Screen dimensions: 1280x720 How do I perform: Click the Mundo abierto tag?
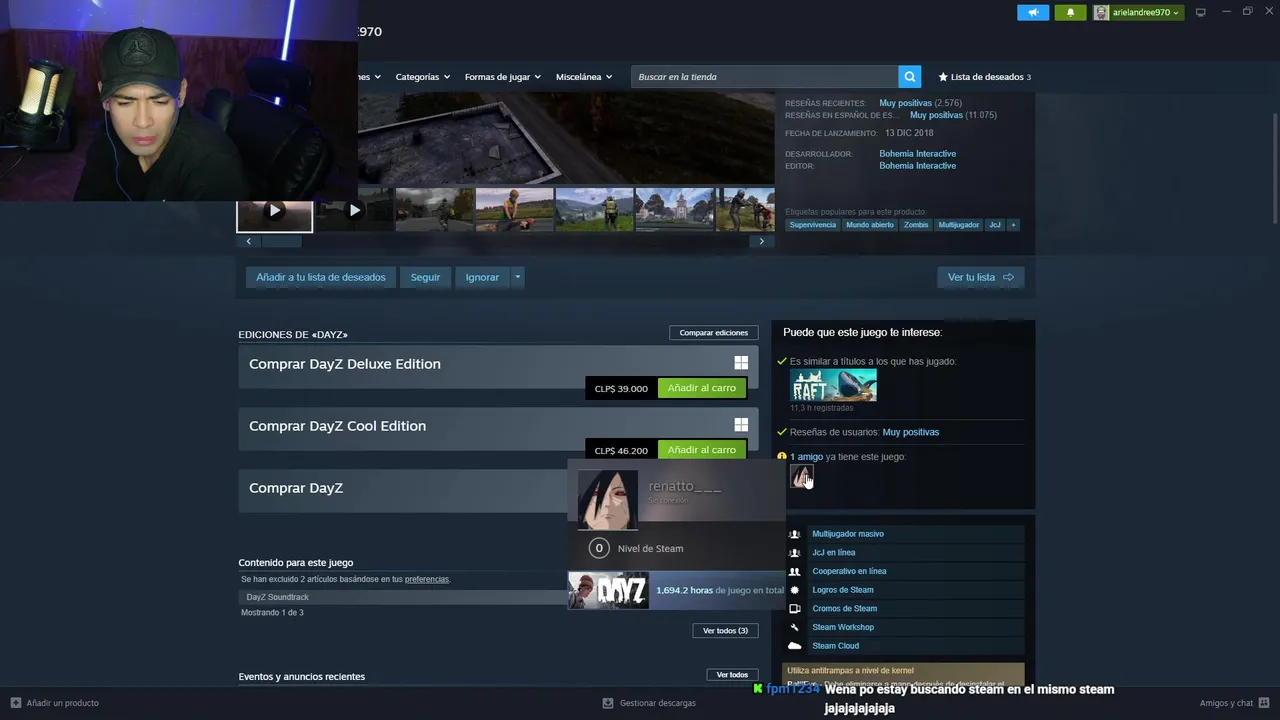[x=870, y=225]
